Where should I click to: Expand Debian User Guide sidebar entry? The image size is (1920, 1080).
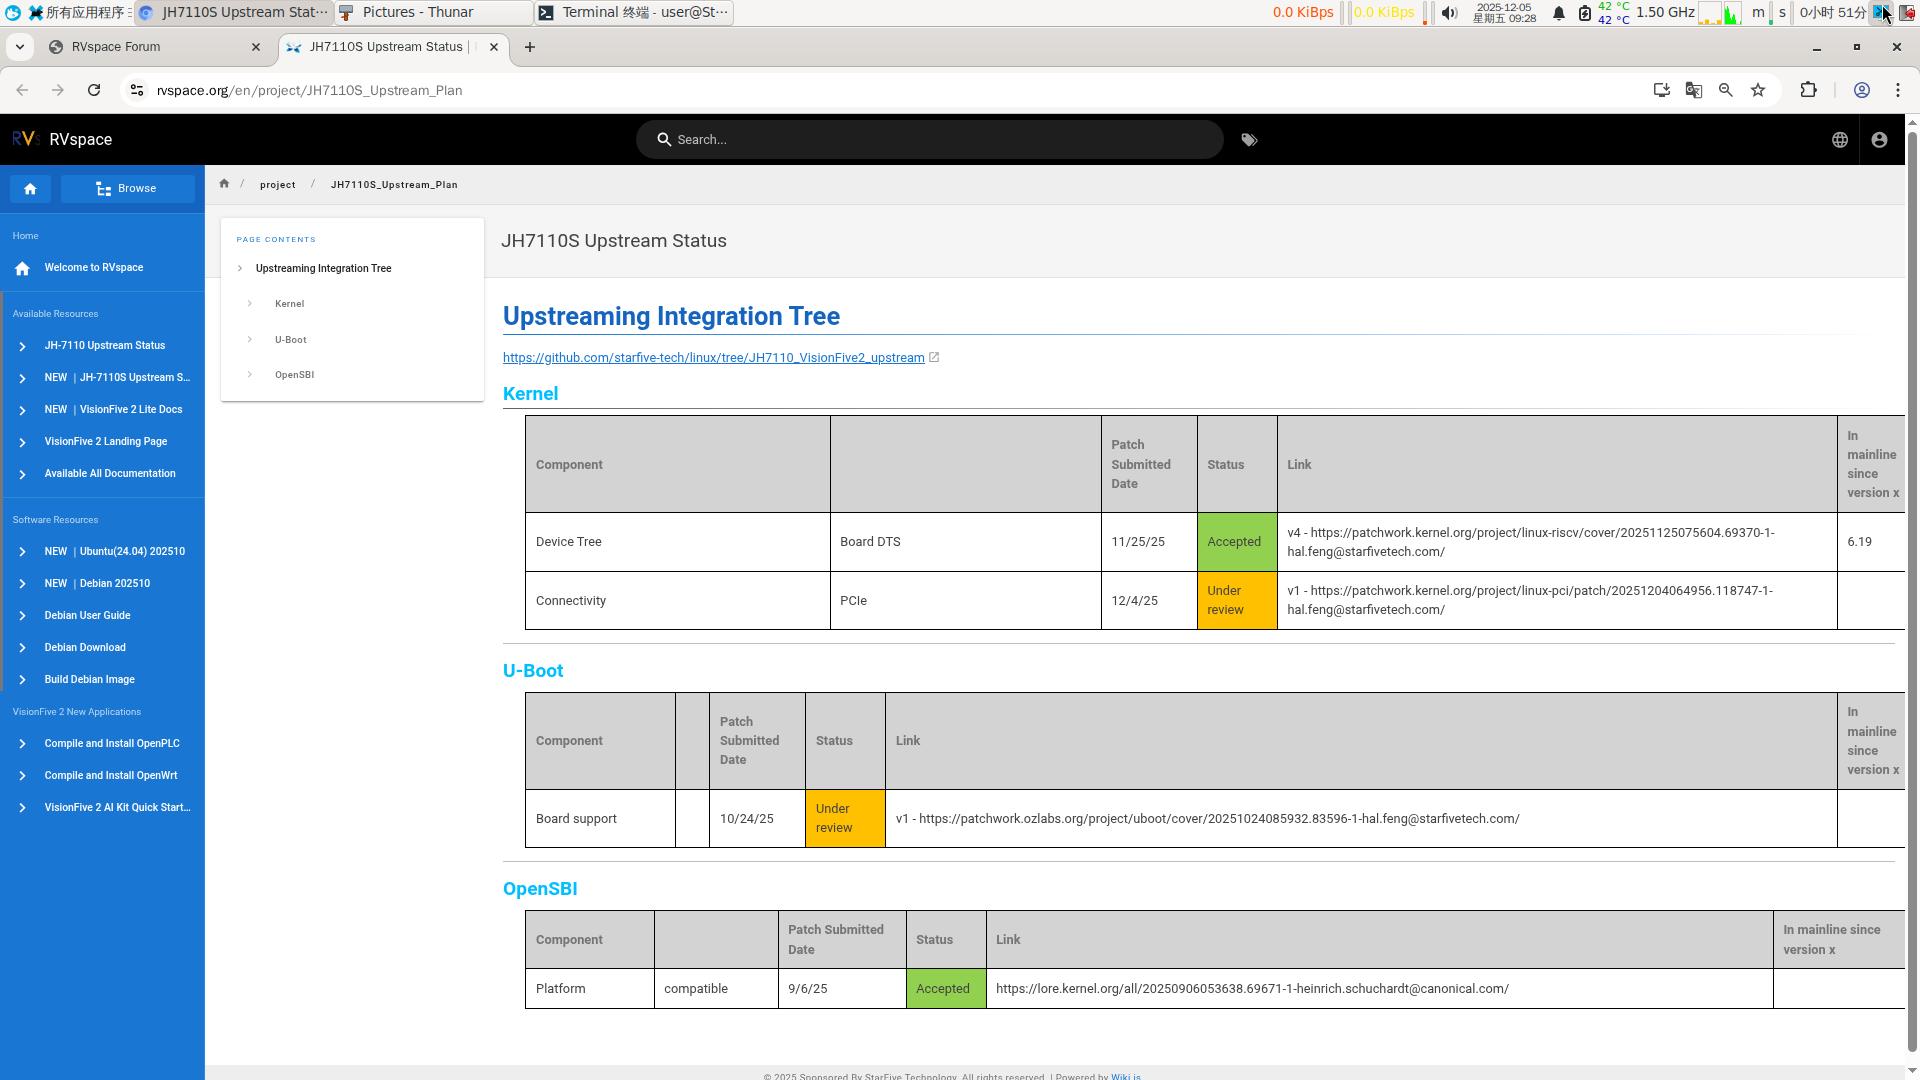pyautogui.click(x=22, y=616)
